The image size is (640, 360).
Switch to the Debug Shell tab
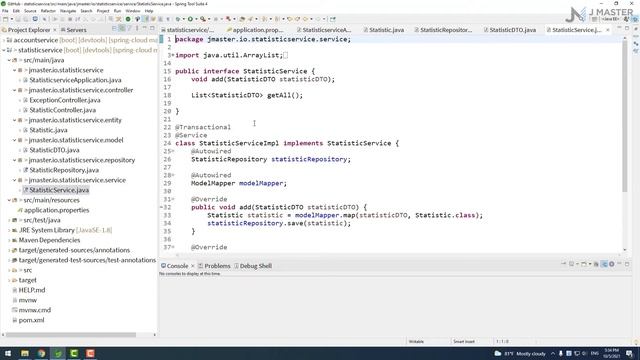point(253,266)
